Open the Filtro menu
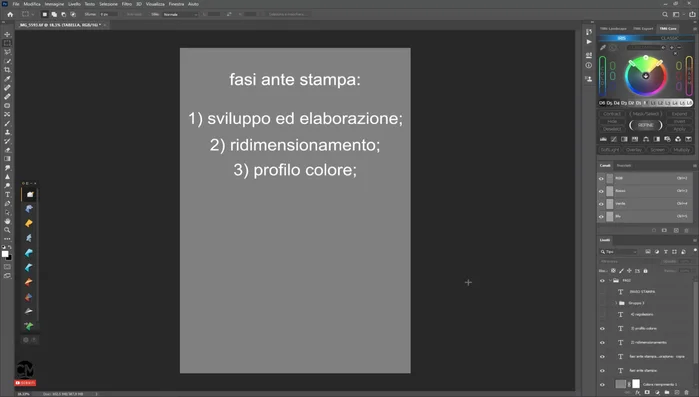Screen dimensions: 699x397 (x=127, y=4)
